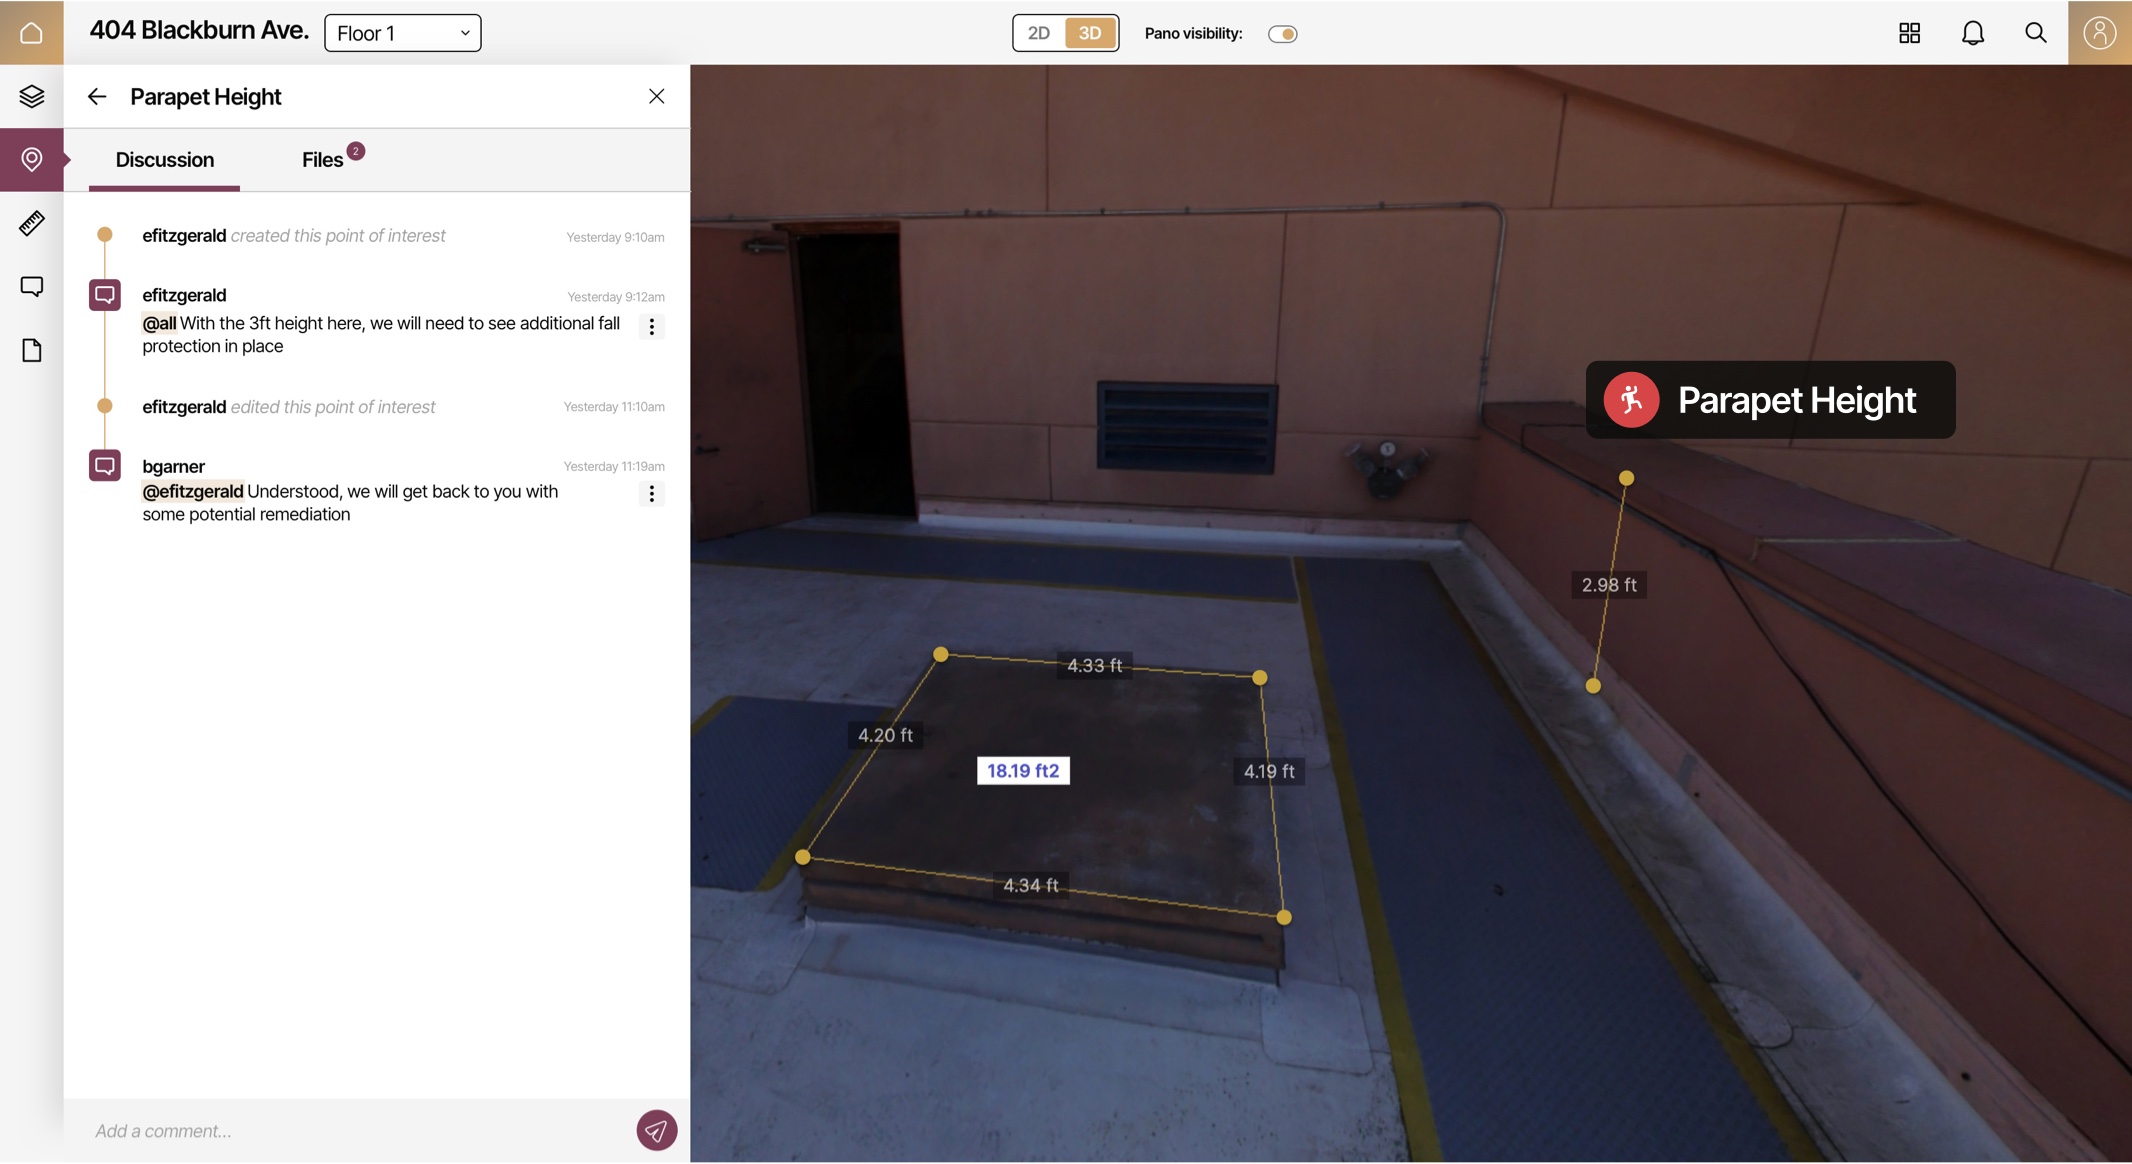Toggle the Pano visibility switch
The image size is (2132, 1164).
(1282, 34)
